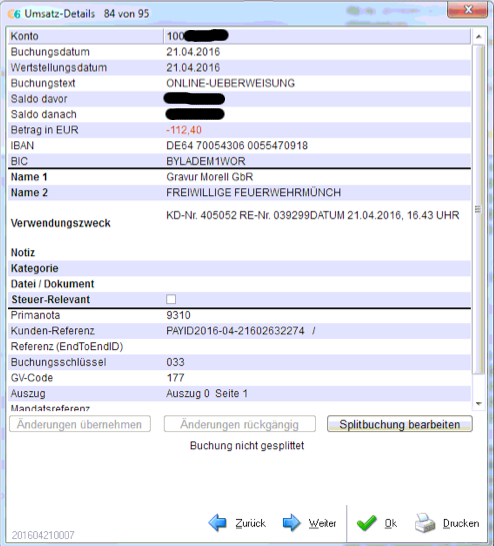Click the Mandatsreferenz row label
494x546 pixels.
pyautogui.click(x=50, y=407)
